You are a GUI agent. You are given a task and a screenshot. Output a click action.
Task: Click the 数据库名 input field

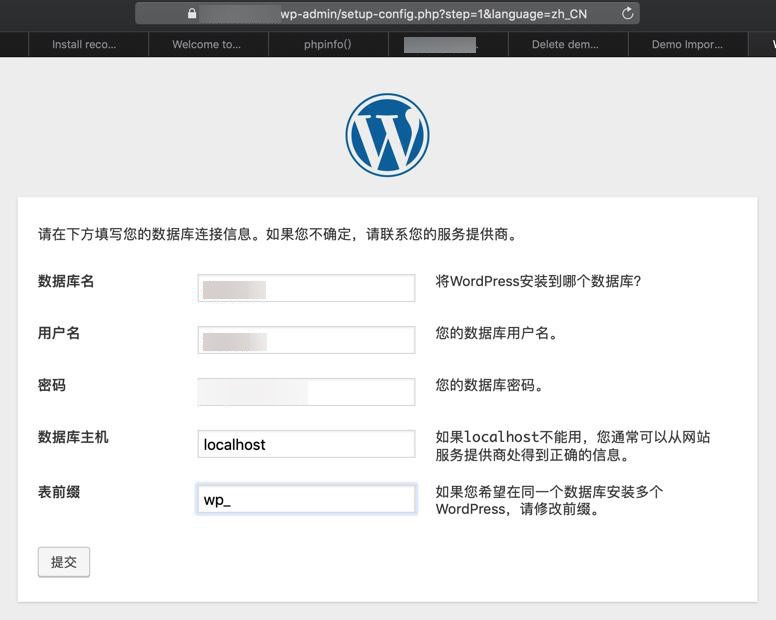click(x=306, y=288)
